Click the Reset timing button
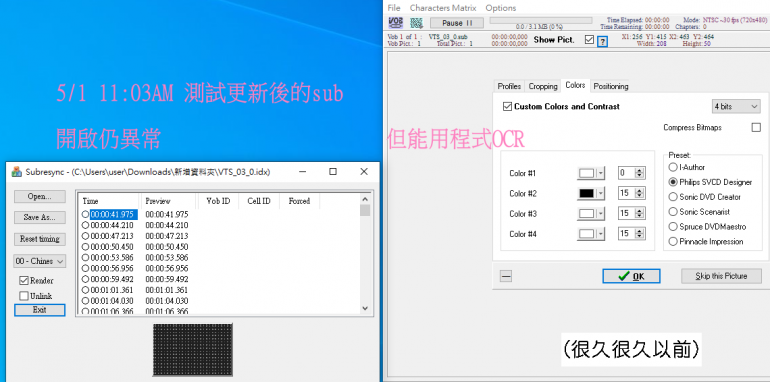The image size is (770, 382). point(39,239)
